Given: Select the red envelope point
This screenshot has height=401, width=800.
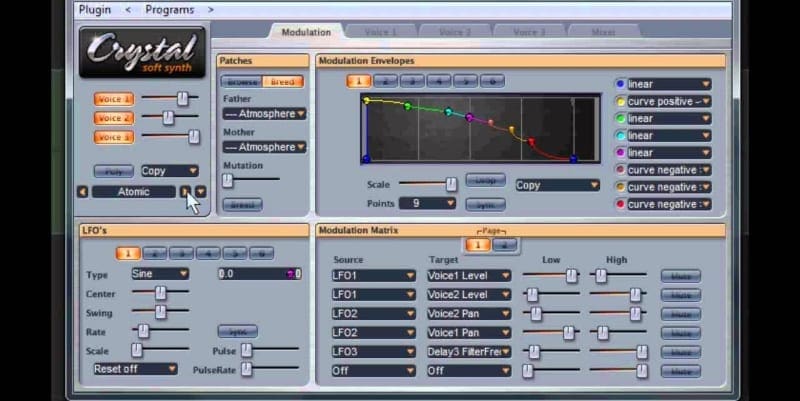Looking at the screenshot, I should click(x=531, y=141).
